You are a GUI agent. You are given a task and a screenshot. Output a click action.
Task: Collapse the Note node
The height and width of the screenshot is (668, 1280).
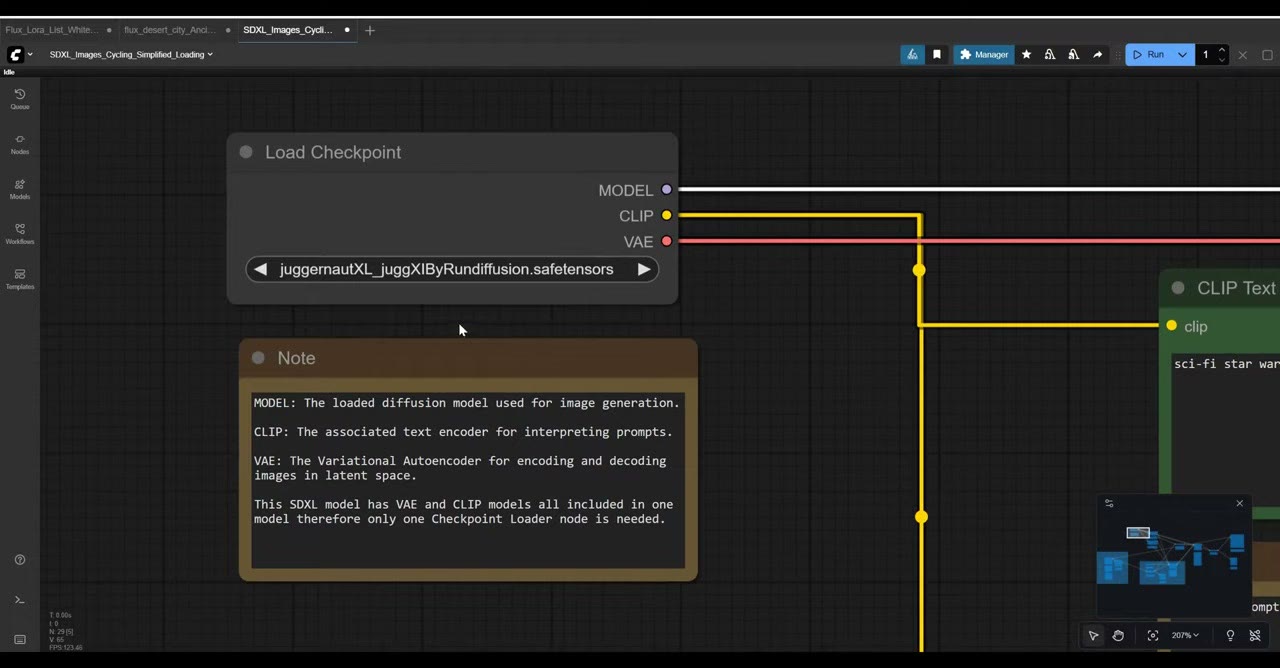pyautogui.click(x=258, y=358)
